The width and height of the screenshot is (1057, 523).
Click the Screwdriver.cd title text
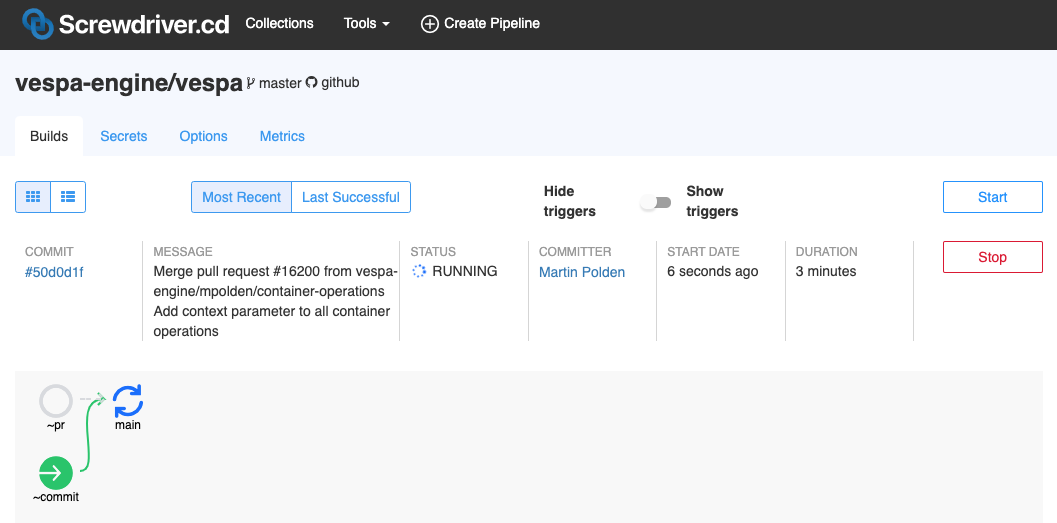click(x=144, y=25)
